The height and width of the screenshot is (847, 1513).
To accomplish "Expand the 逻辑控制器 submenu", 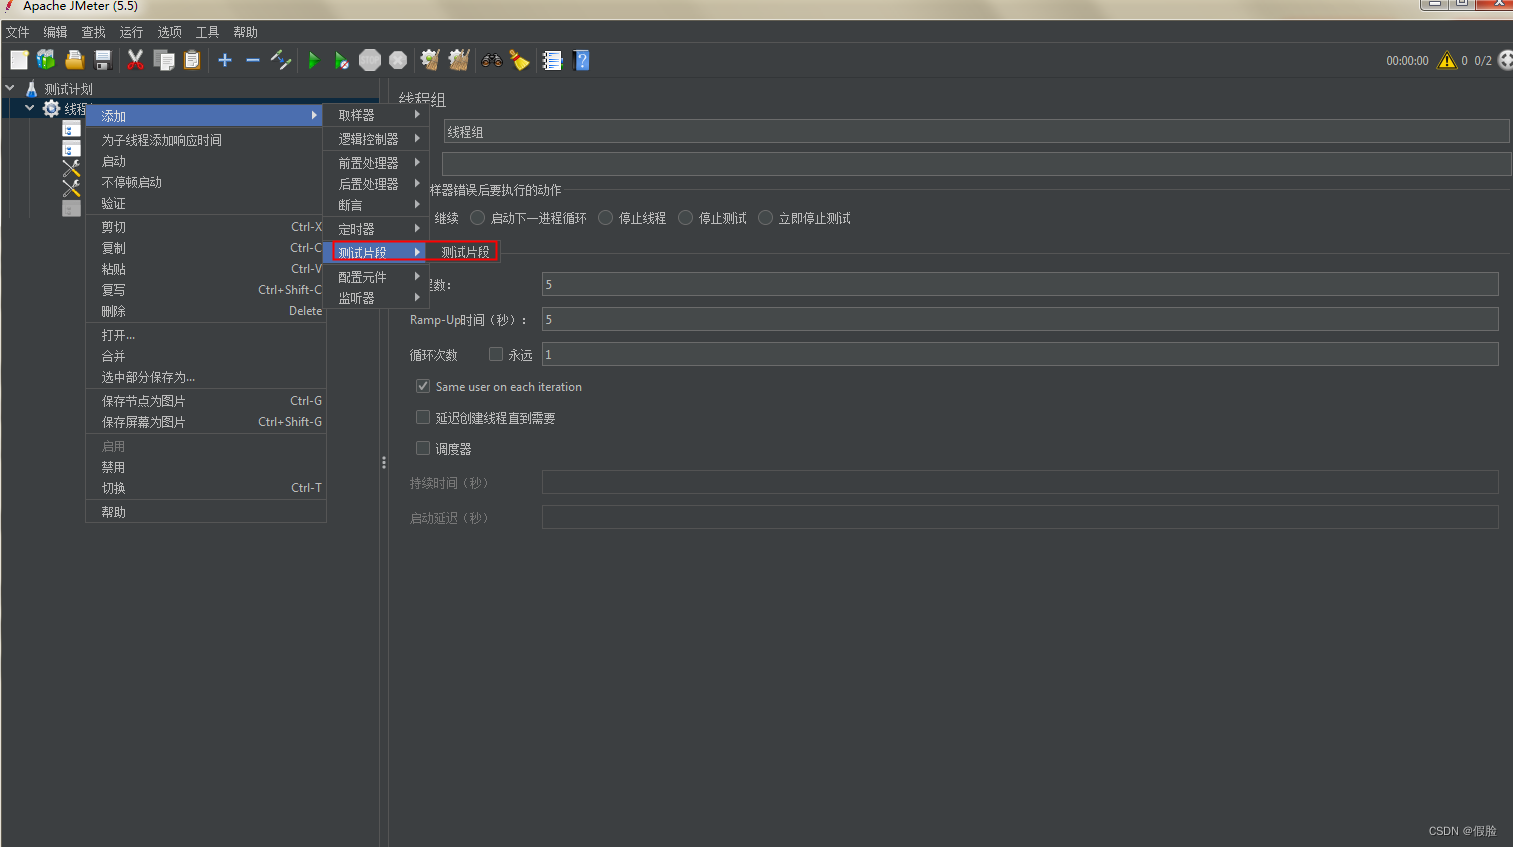I will [x=376, y=139].
